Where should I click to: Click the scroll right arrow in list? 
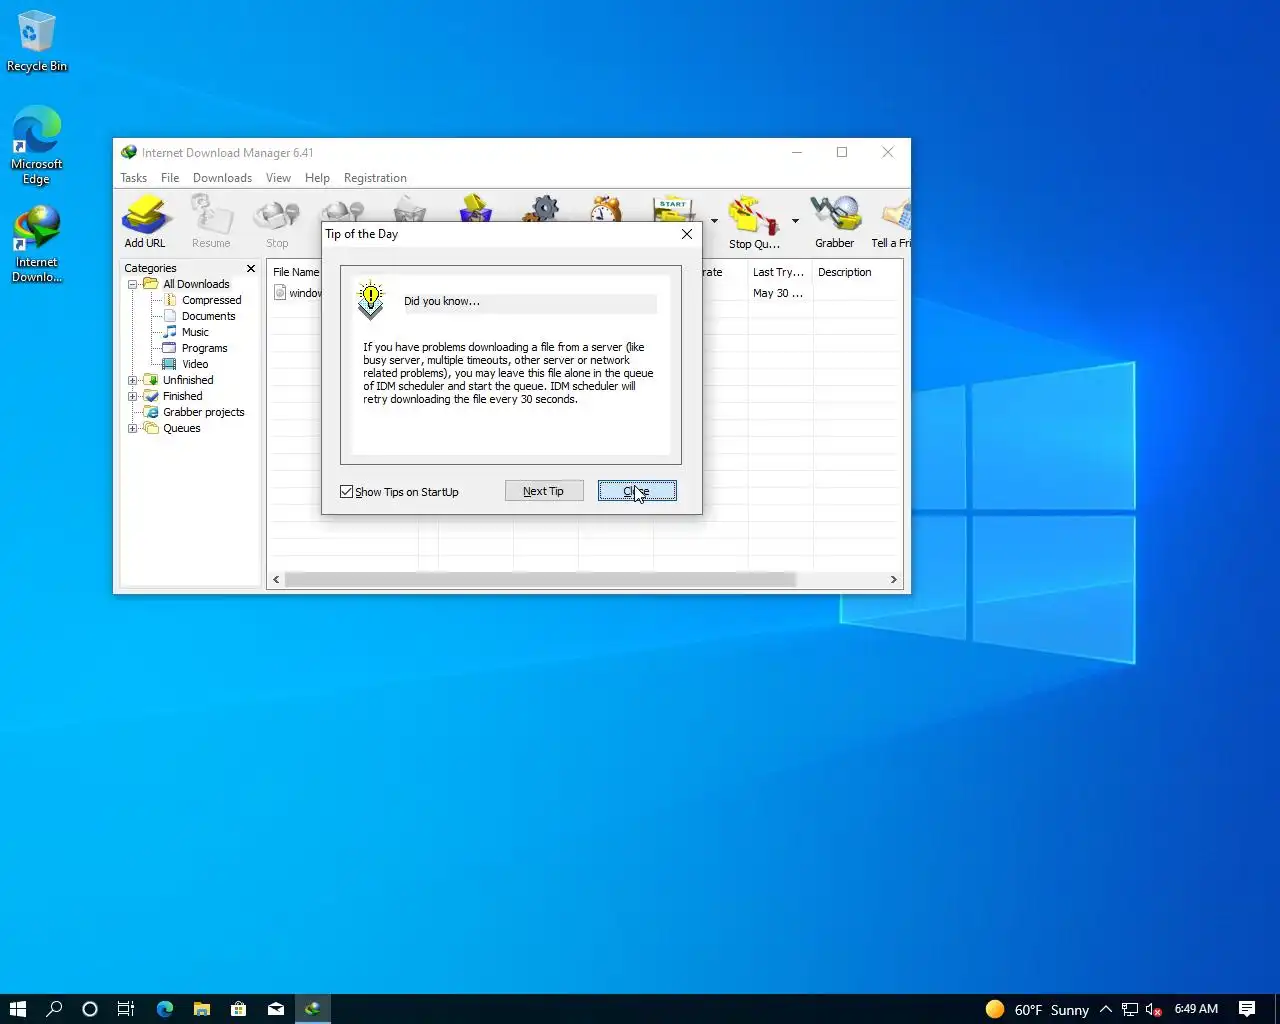[894, 580]
